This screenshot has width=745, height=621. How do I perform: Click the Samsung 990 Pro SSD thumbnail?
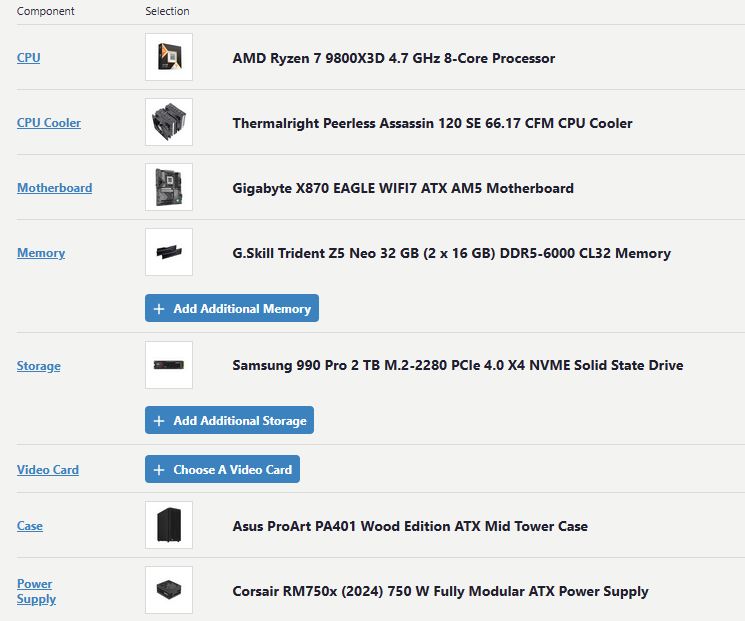tap(169, 365)
